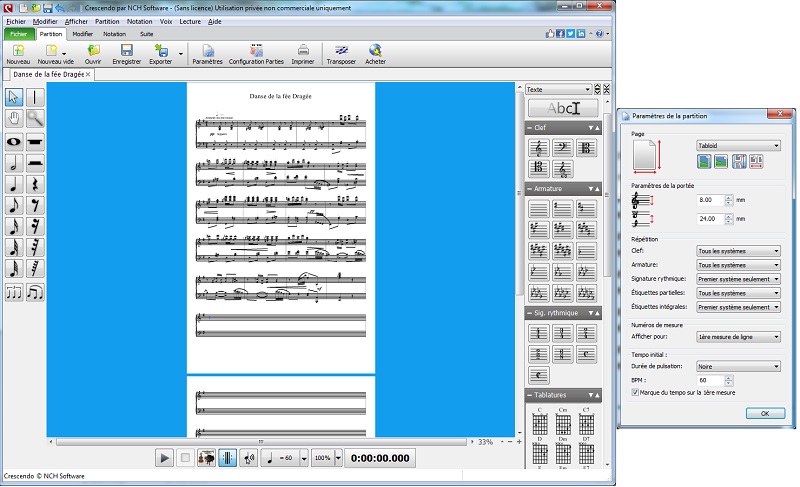
Task: Click Acheter toolbar icon
Action: pyautogui.click(x=375, y=54)
